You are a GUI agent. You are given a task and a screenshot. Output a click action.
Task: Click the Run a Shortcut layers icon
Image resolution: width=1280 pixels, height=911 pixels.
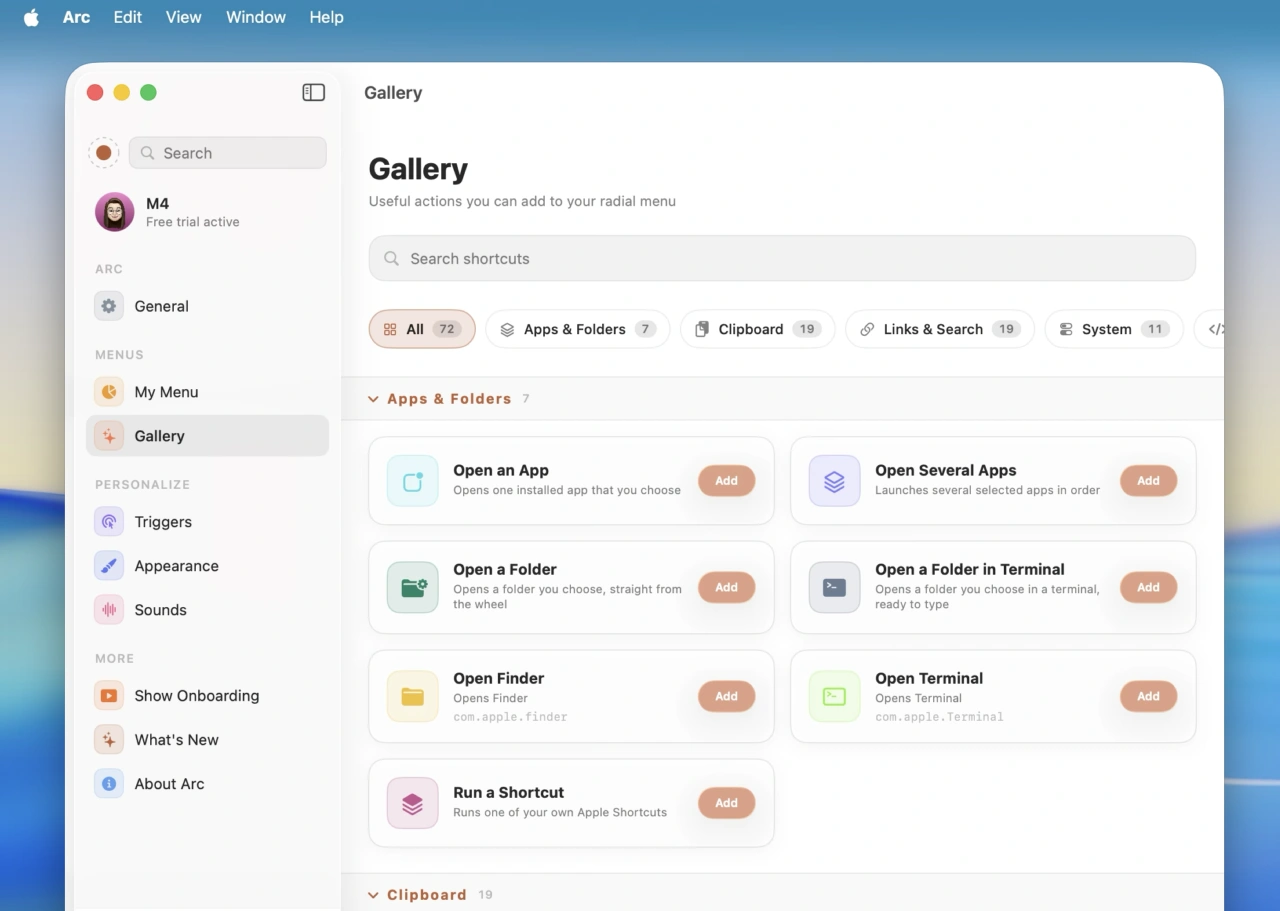(x=413, y=803)
